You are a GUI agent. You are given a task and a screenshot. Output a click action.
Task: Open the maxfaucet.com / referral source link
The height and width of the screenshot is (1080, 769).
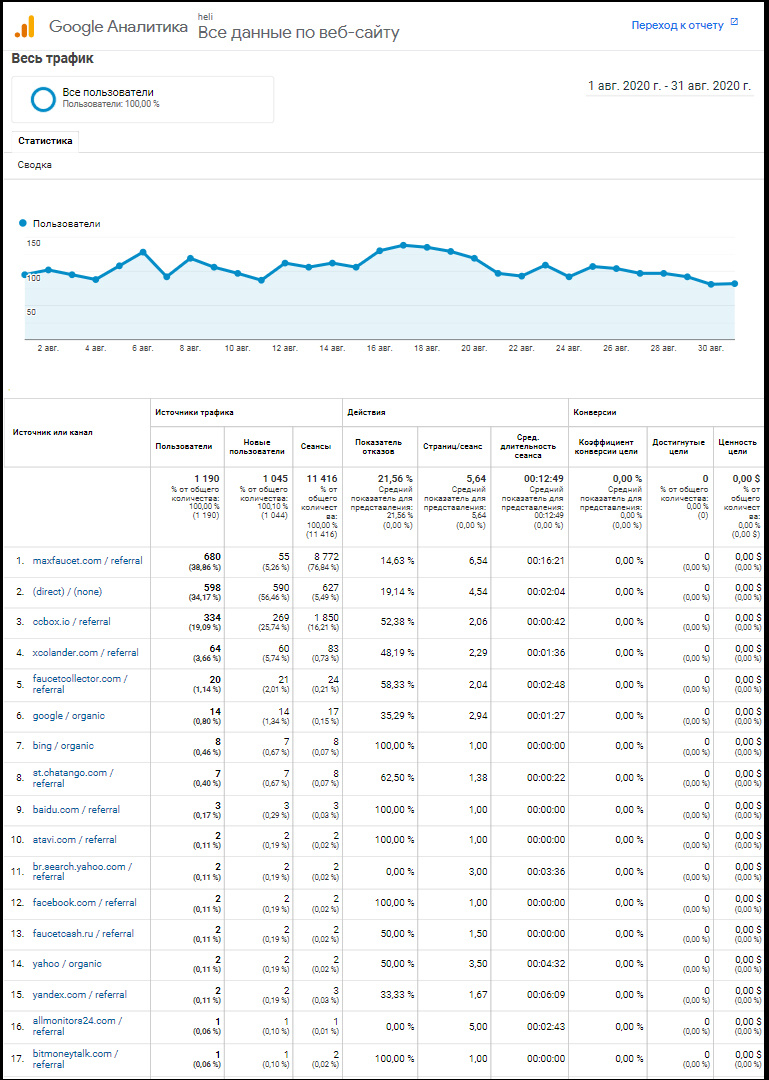88,561
